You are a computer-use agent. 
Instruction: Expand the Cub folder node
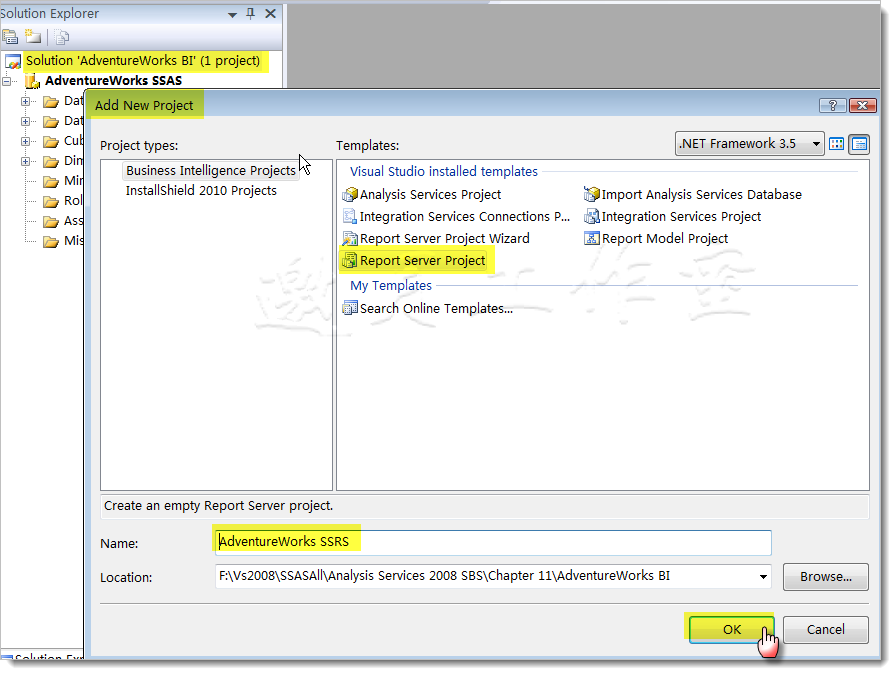25,141
